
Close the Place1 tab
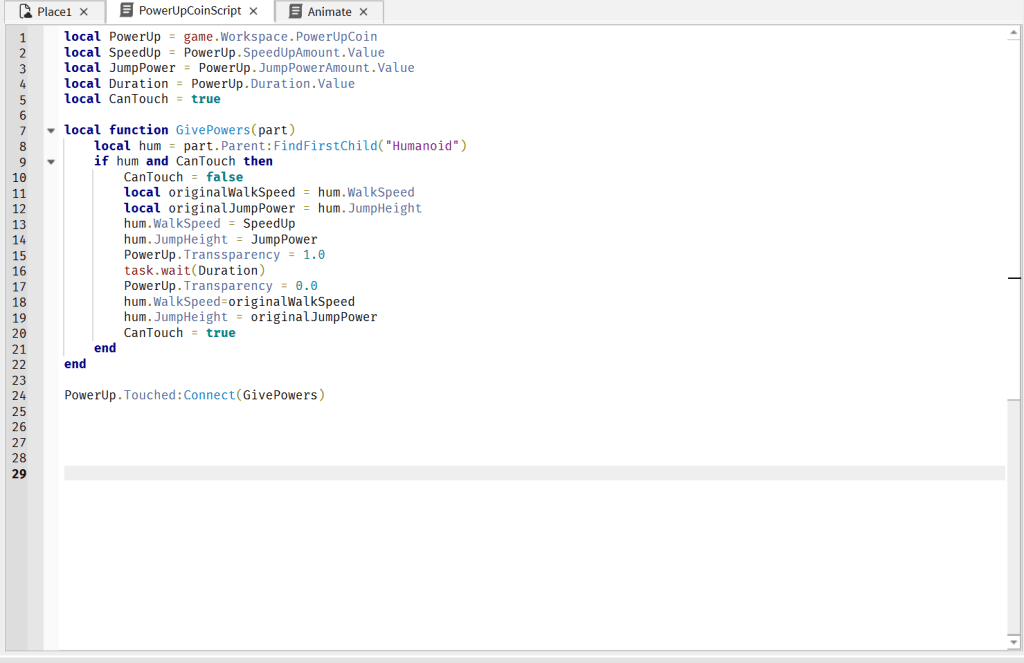84,12
